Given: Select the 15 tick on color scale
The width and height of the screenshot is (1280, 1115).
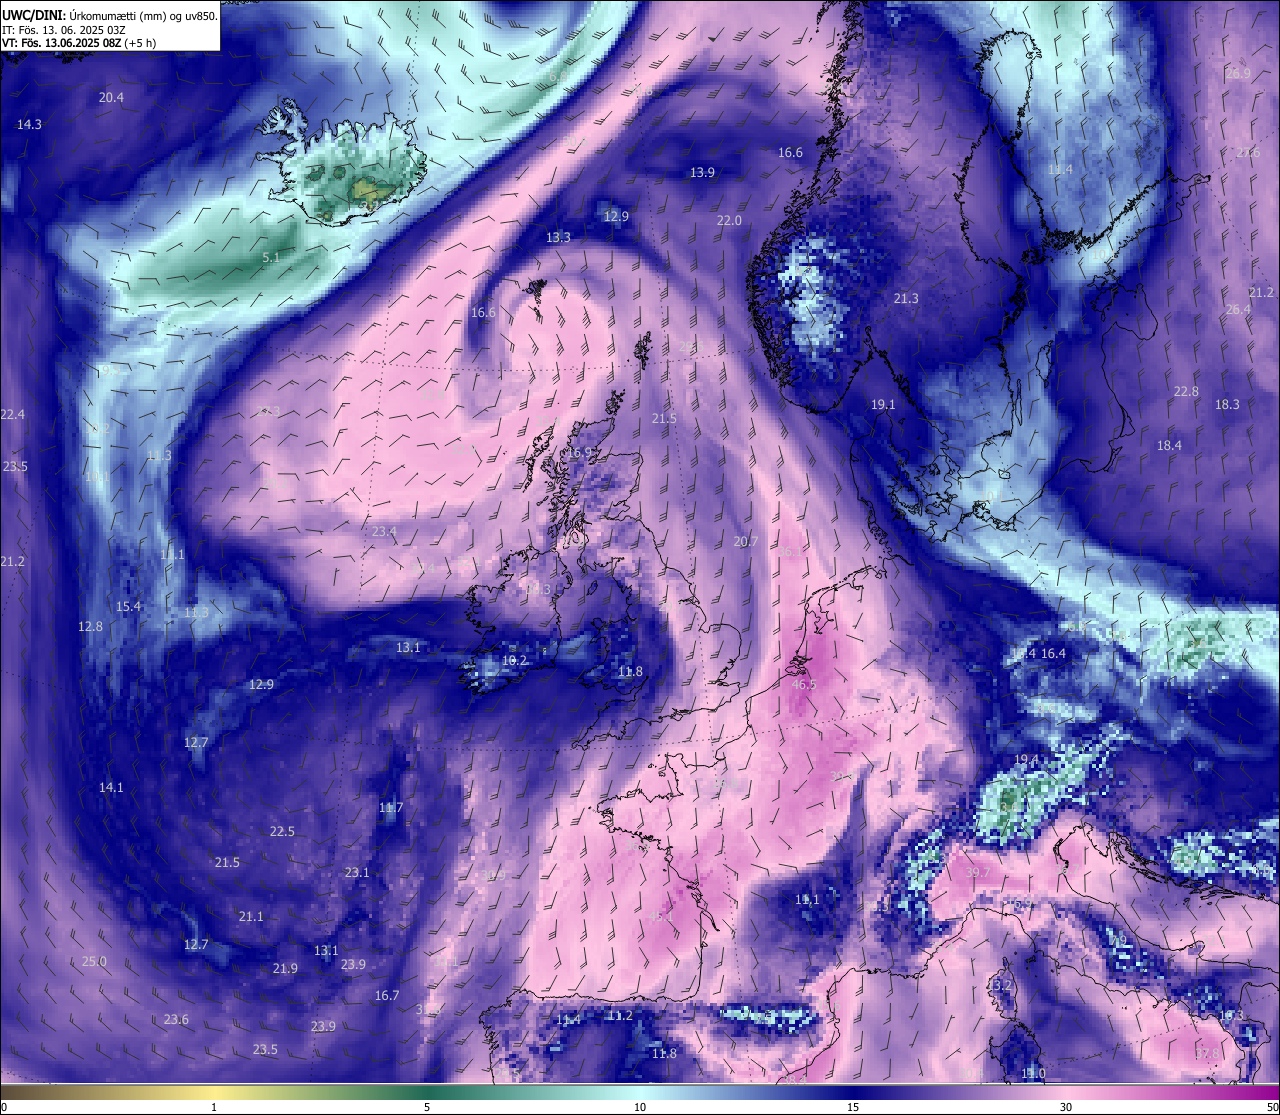Looking at the screenshot, I should point(853,1107).
